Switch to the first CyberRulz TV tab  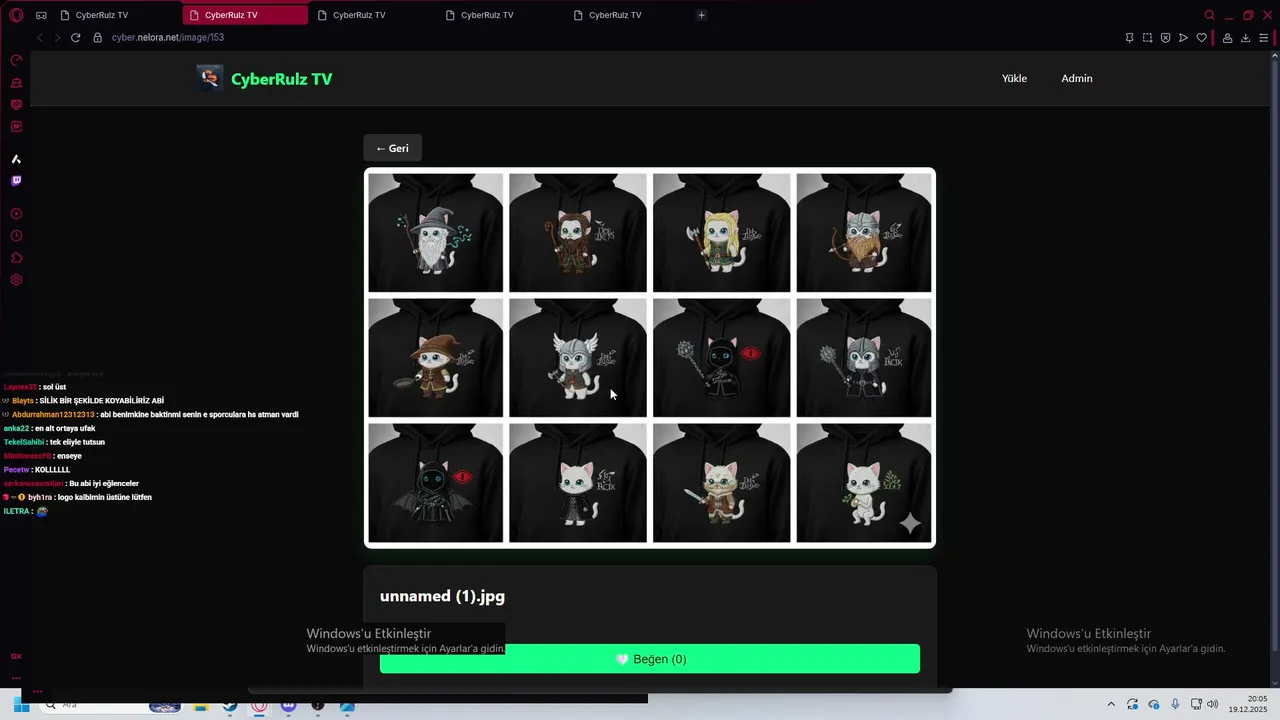pos(117,15)
